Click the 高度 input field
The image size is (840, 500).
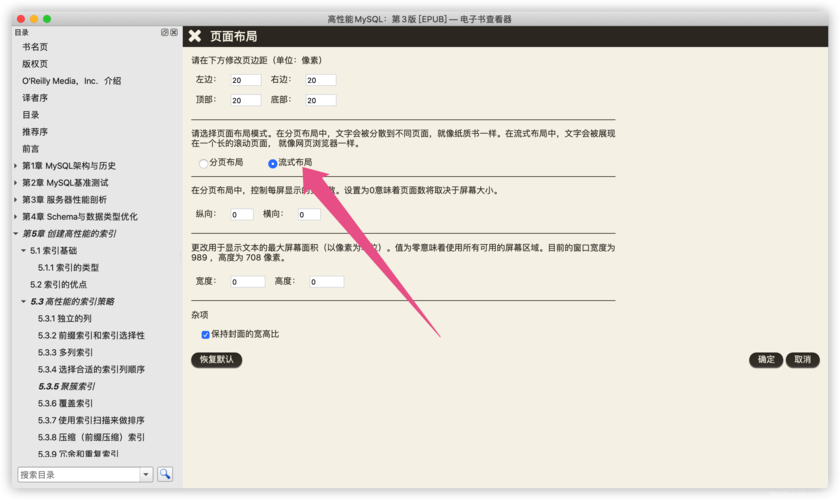coord(327,282)
